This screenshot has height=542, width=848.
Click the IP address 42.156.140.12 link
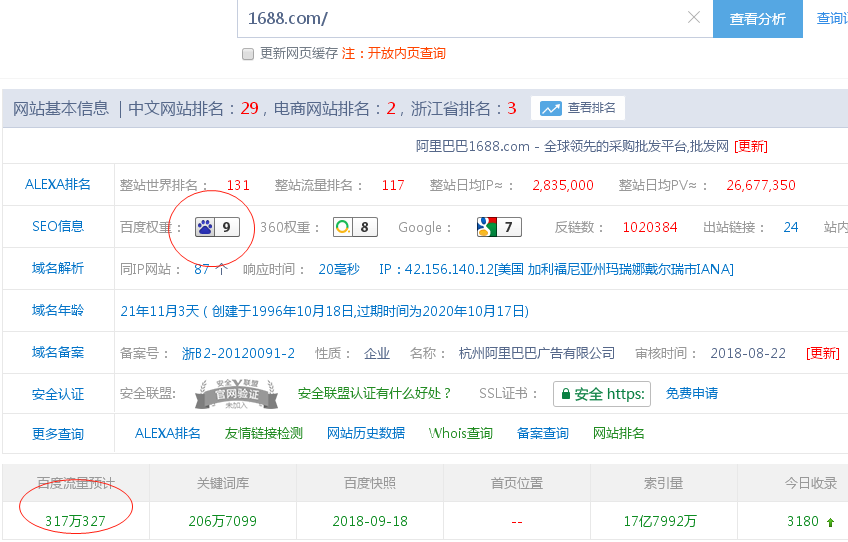[x=556, y=269]
